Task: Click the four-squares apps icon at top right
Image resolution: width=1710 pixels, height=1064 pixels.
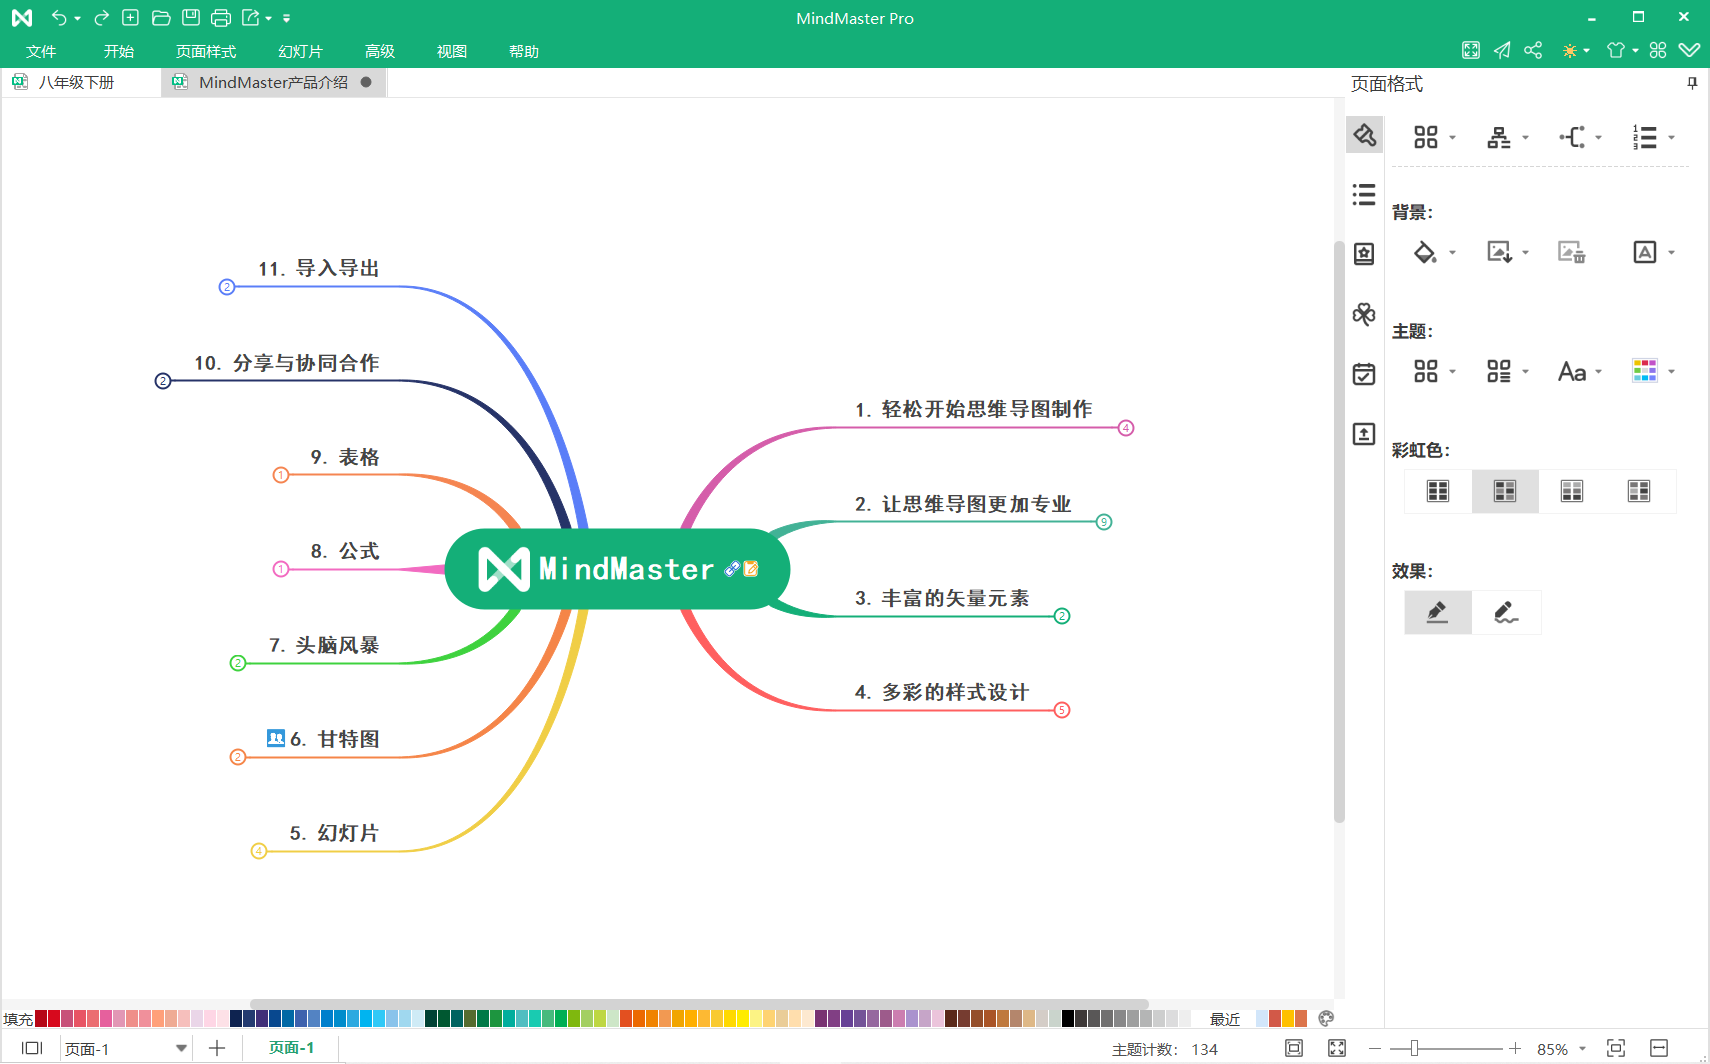Action: click(1658, 50)
